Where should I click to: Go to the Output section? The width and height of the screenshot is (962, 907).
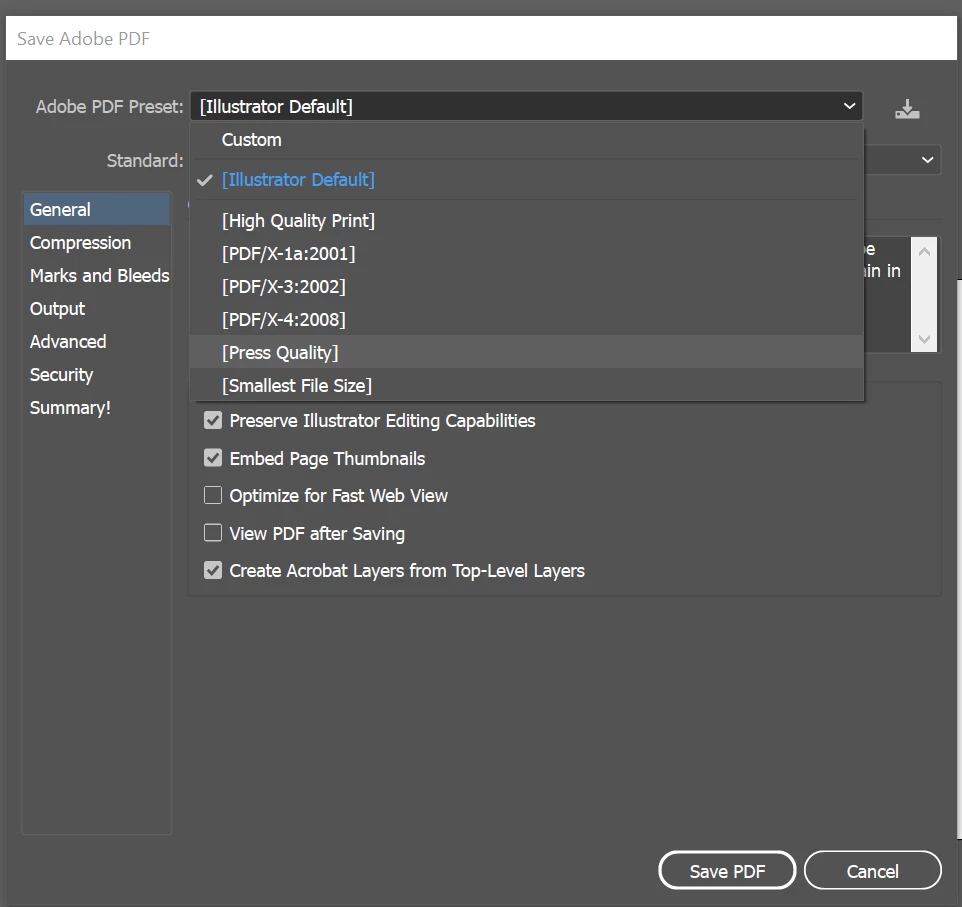97,309
